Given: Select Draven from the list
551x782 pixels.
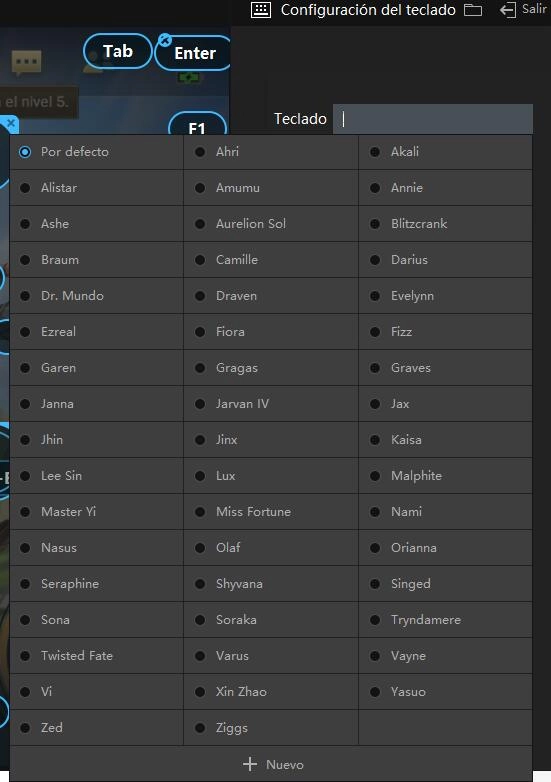Looking at the screenshot, I should [271, 296].
